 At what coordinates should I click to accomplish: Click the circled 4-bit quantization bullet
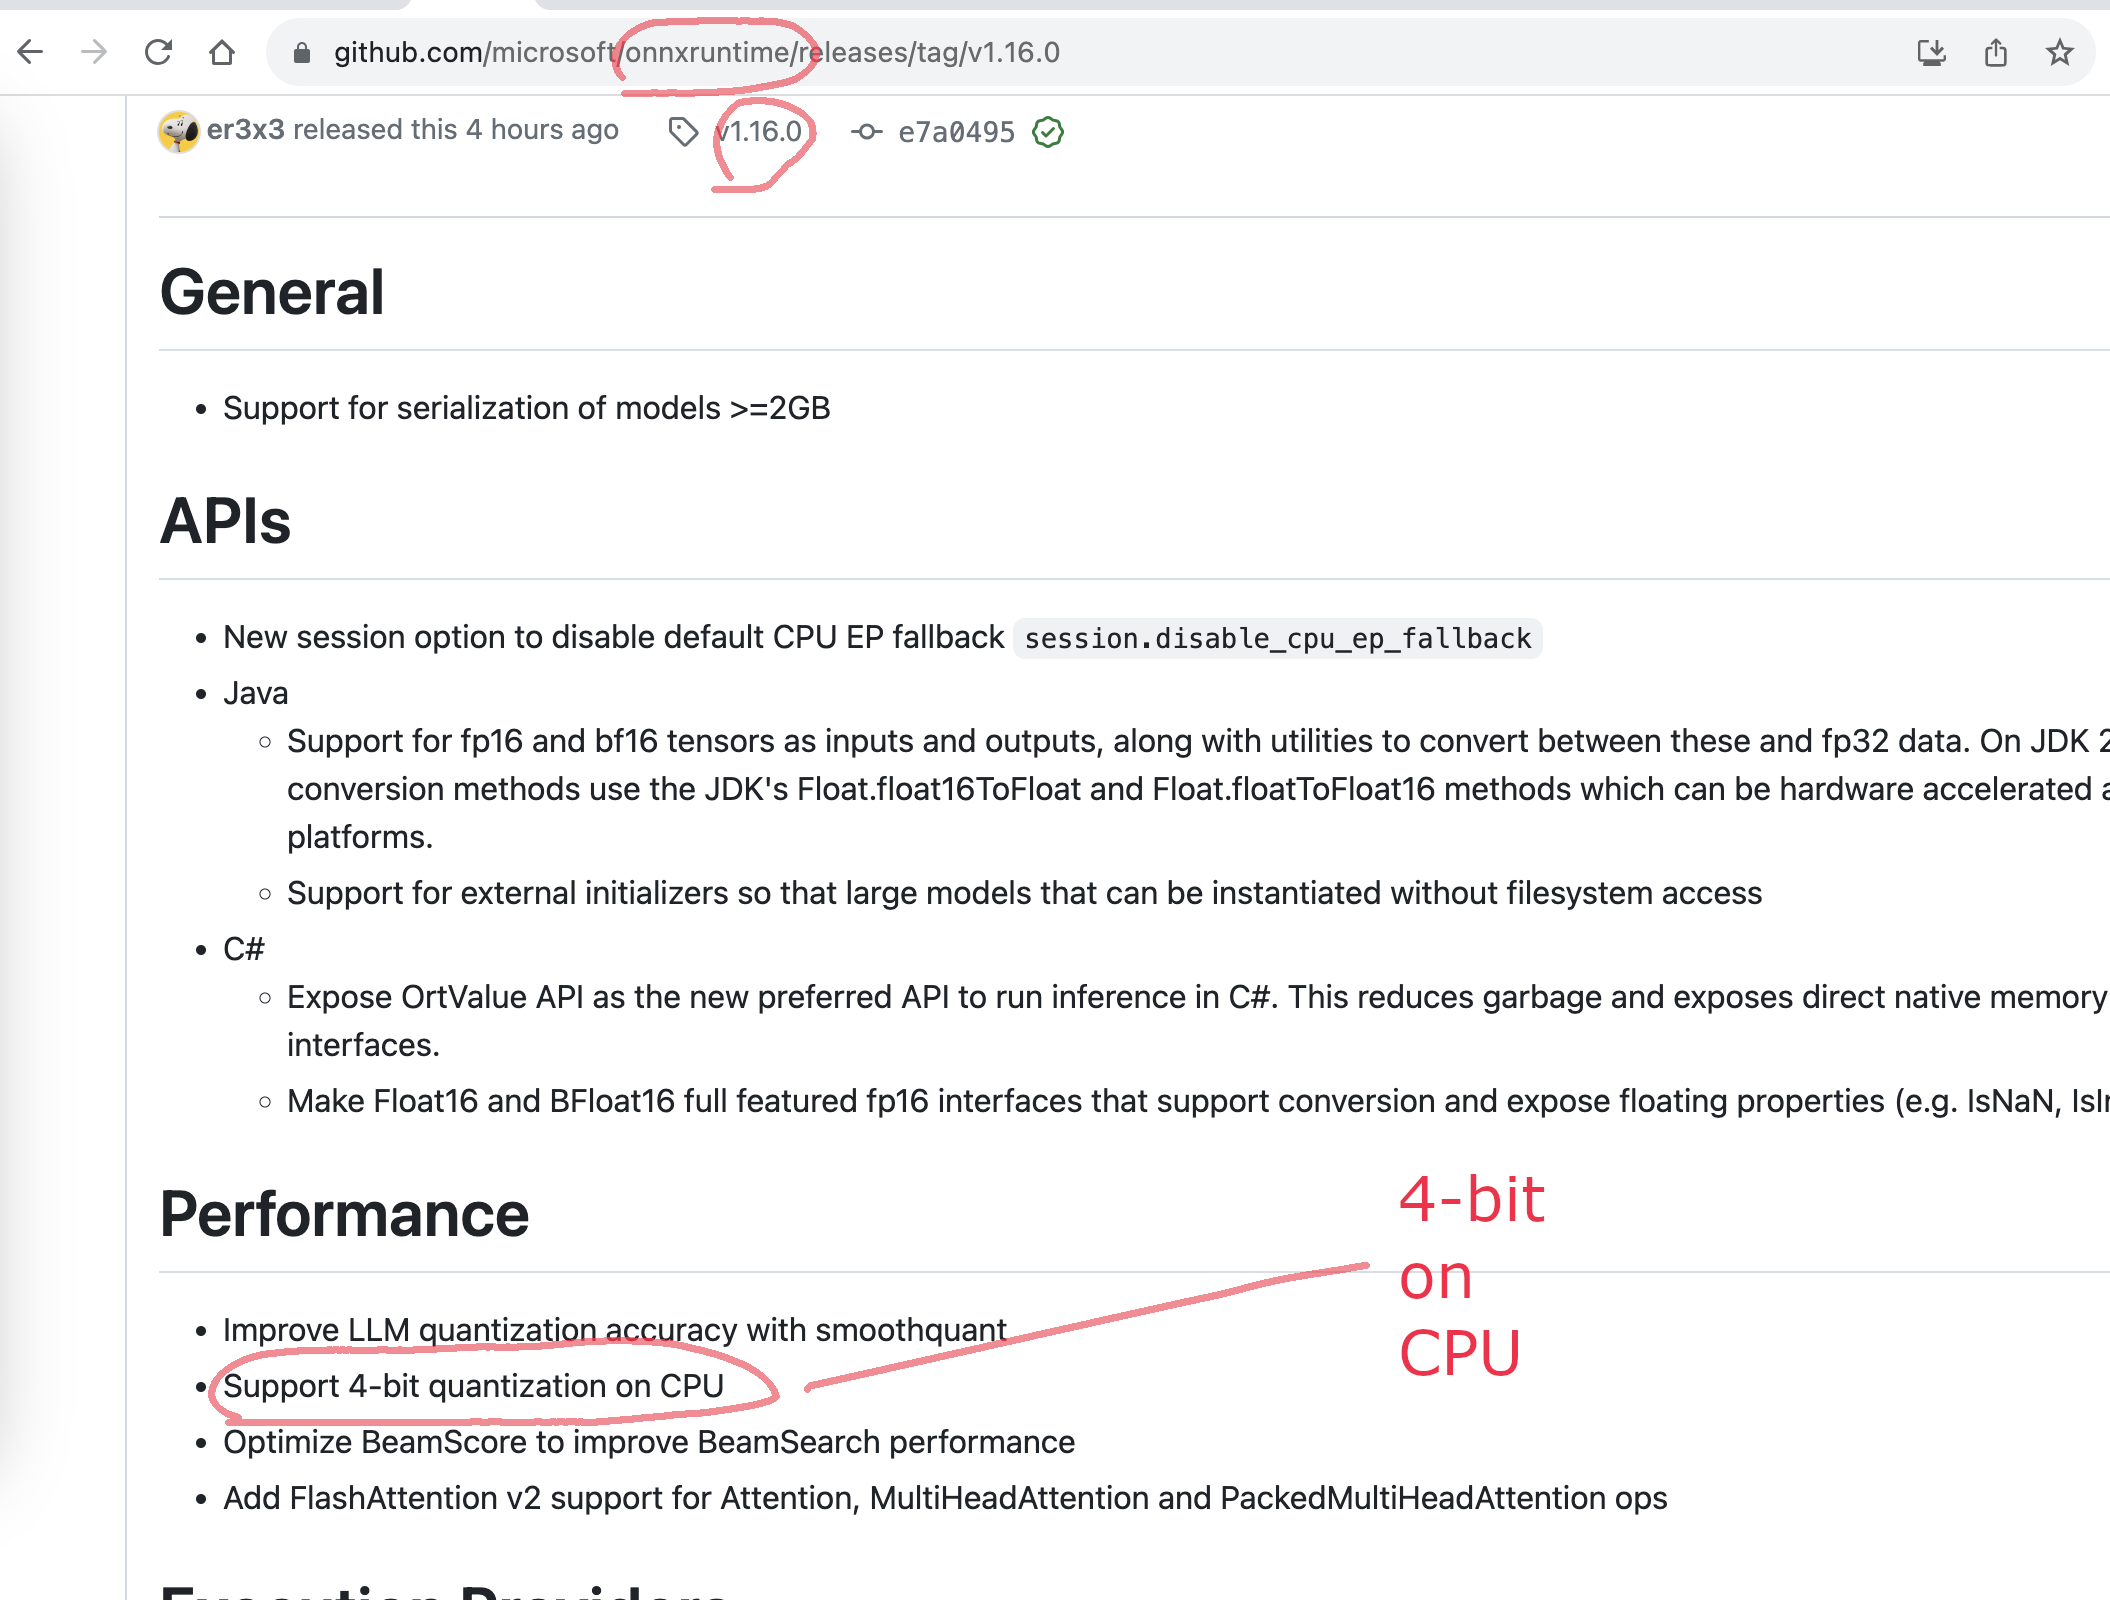[x=473, y=1386]
